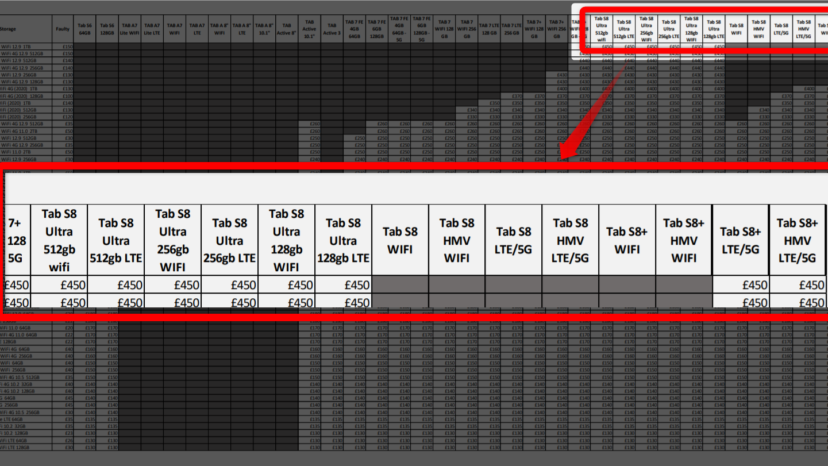
Task: Select the enlarged Tab S8 Ultra 512gb LTE header
Action: click(x=116, y=240)
